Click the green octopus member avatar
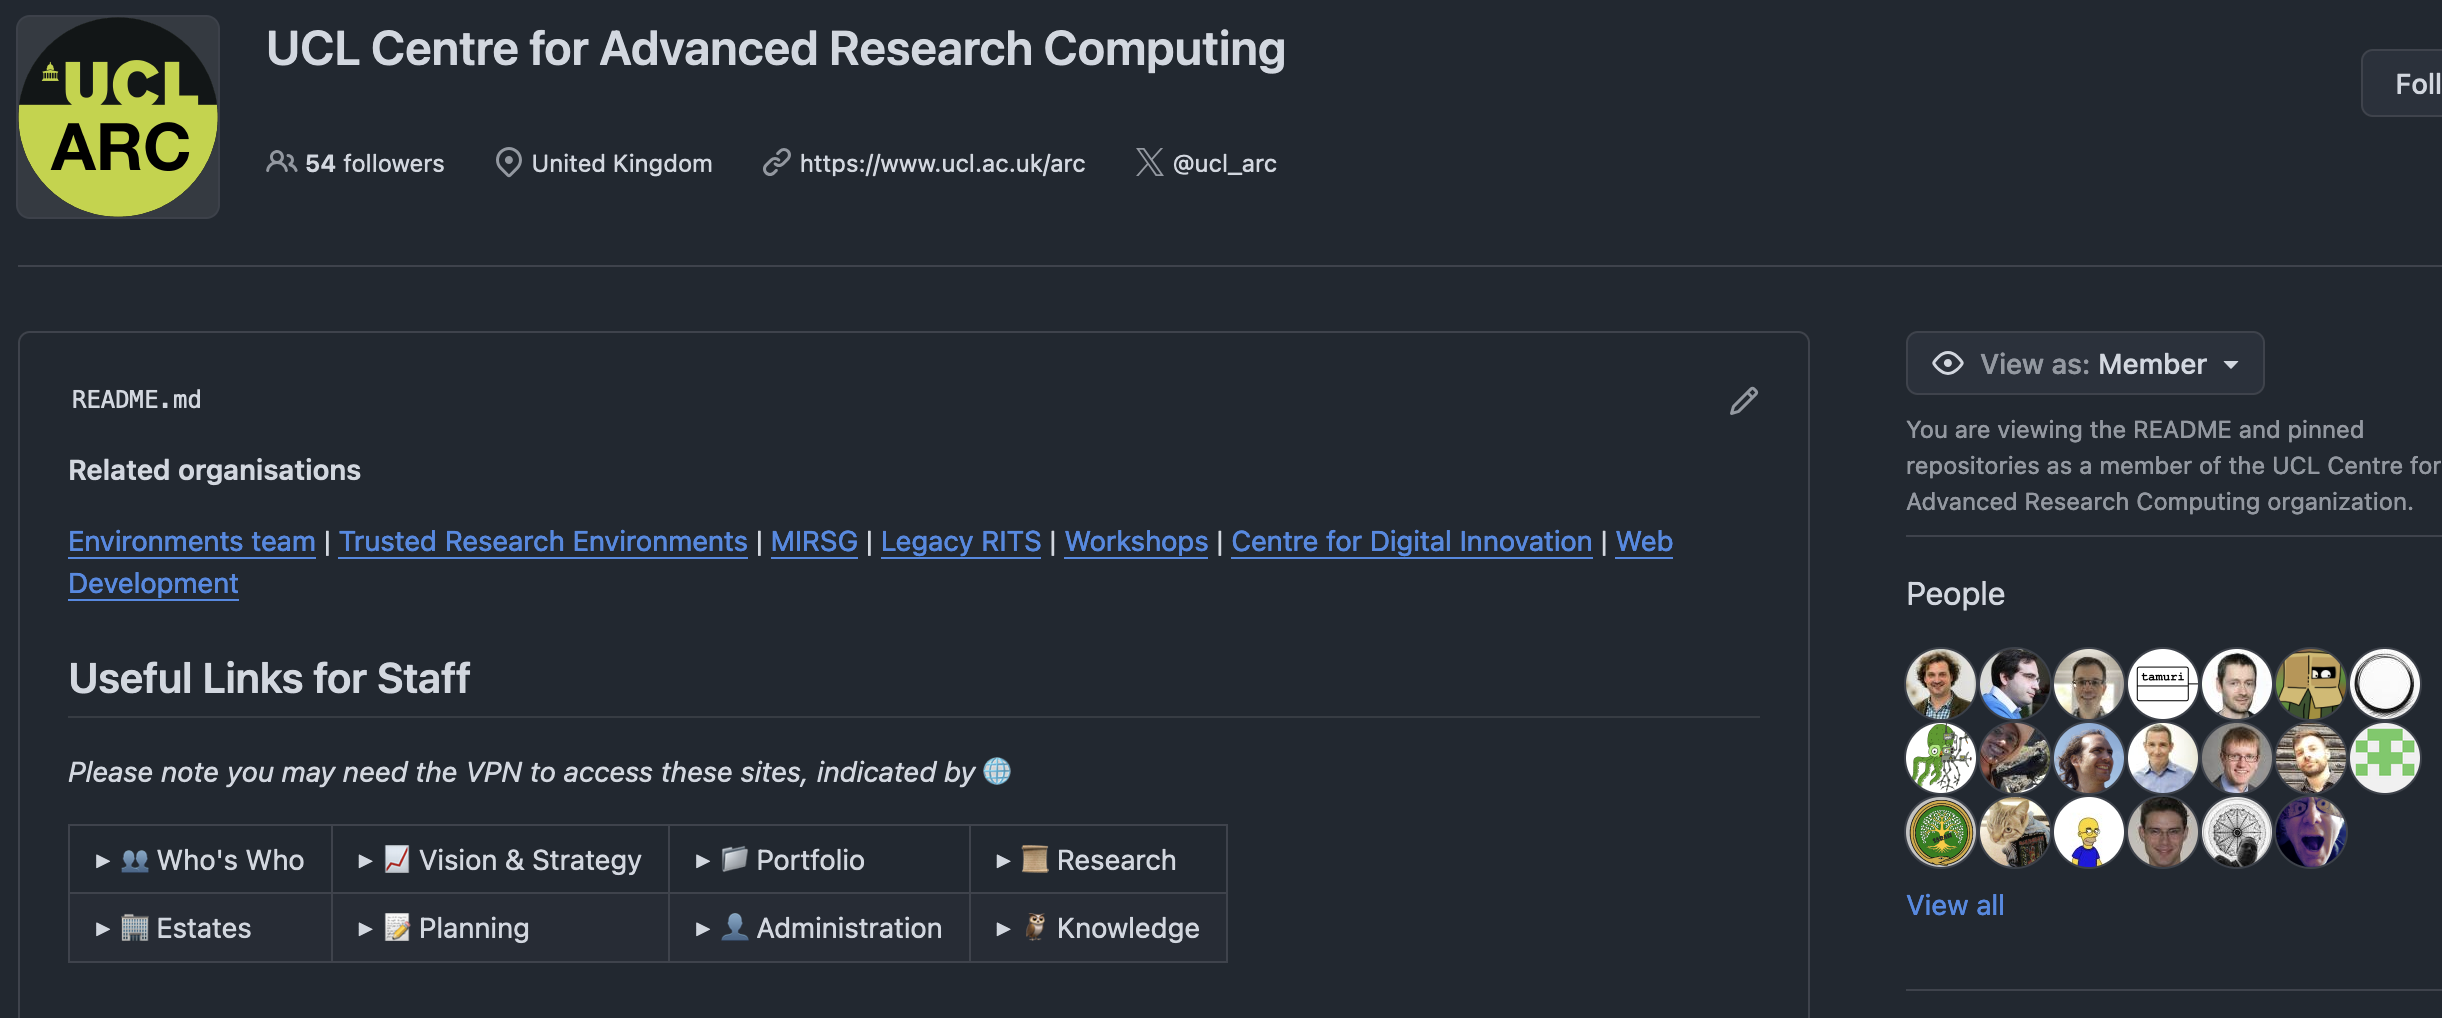Viewport: 2442px width, 1018px height. pos(1940,758)
